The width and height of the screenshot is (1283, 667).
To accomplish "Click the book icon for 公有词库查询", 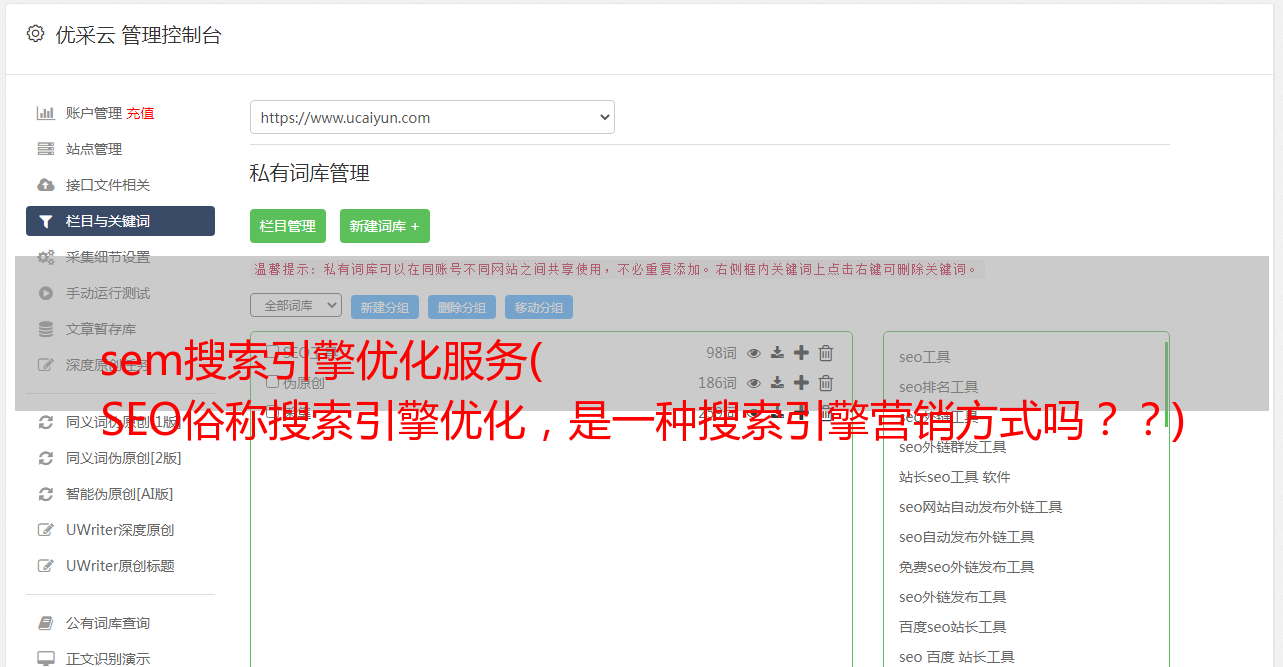I will (46, 623).
